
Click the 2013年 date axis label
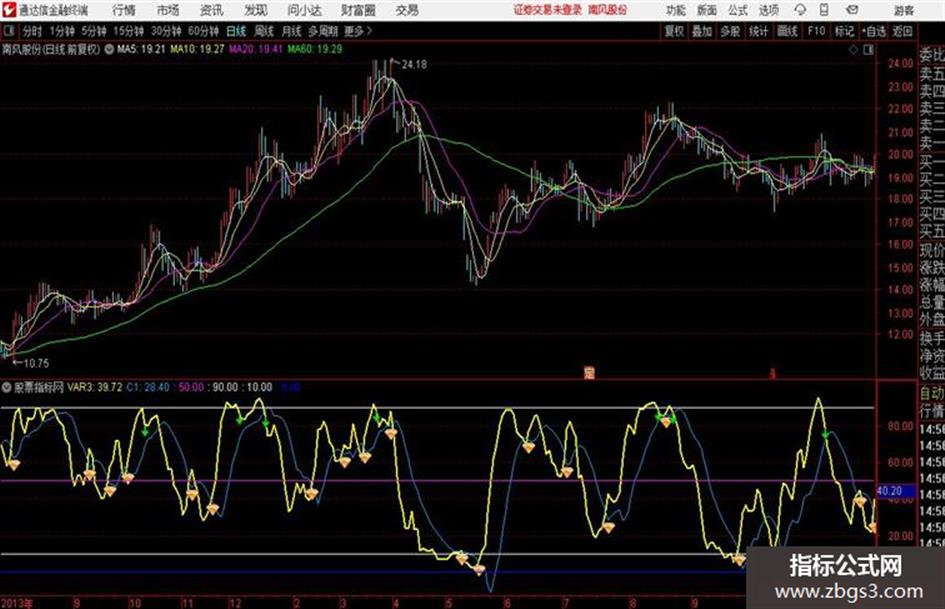pos(17,603)
